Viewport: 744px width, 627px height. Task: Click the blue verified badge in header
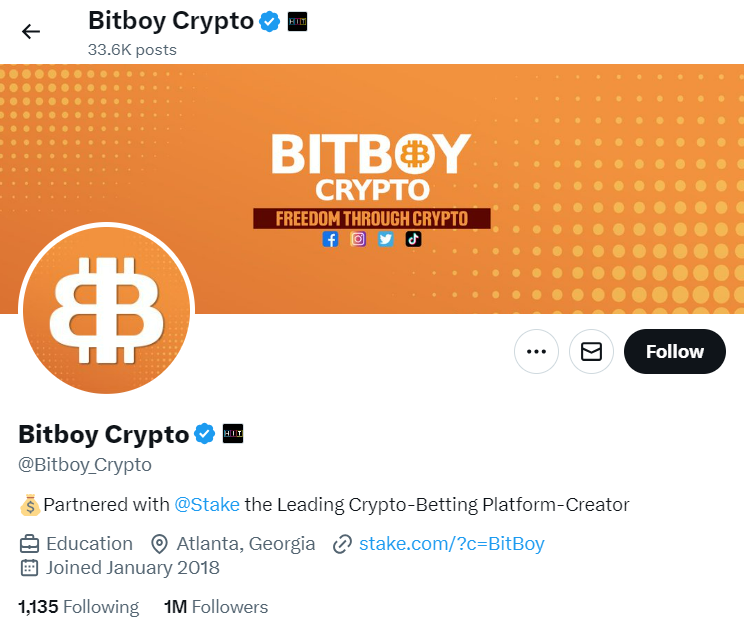pyautogui.click(x=270, y=22)
